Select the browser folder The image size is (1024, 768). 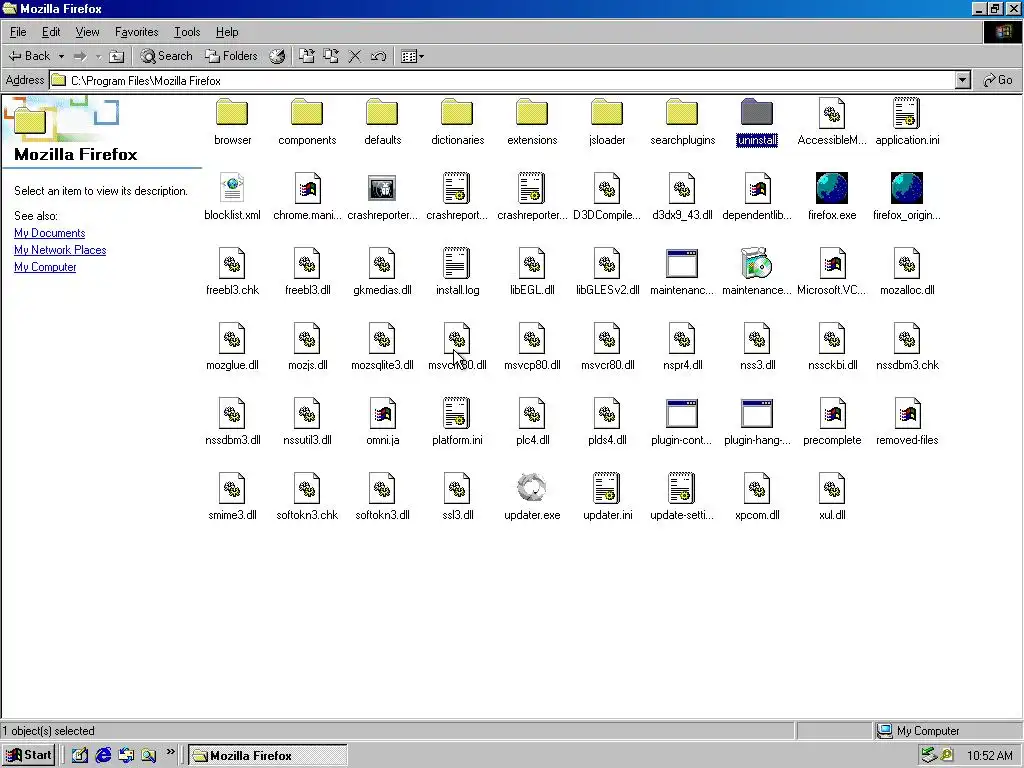pyautogui.click(x=232, y=113)
